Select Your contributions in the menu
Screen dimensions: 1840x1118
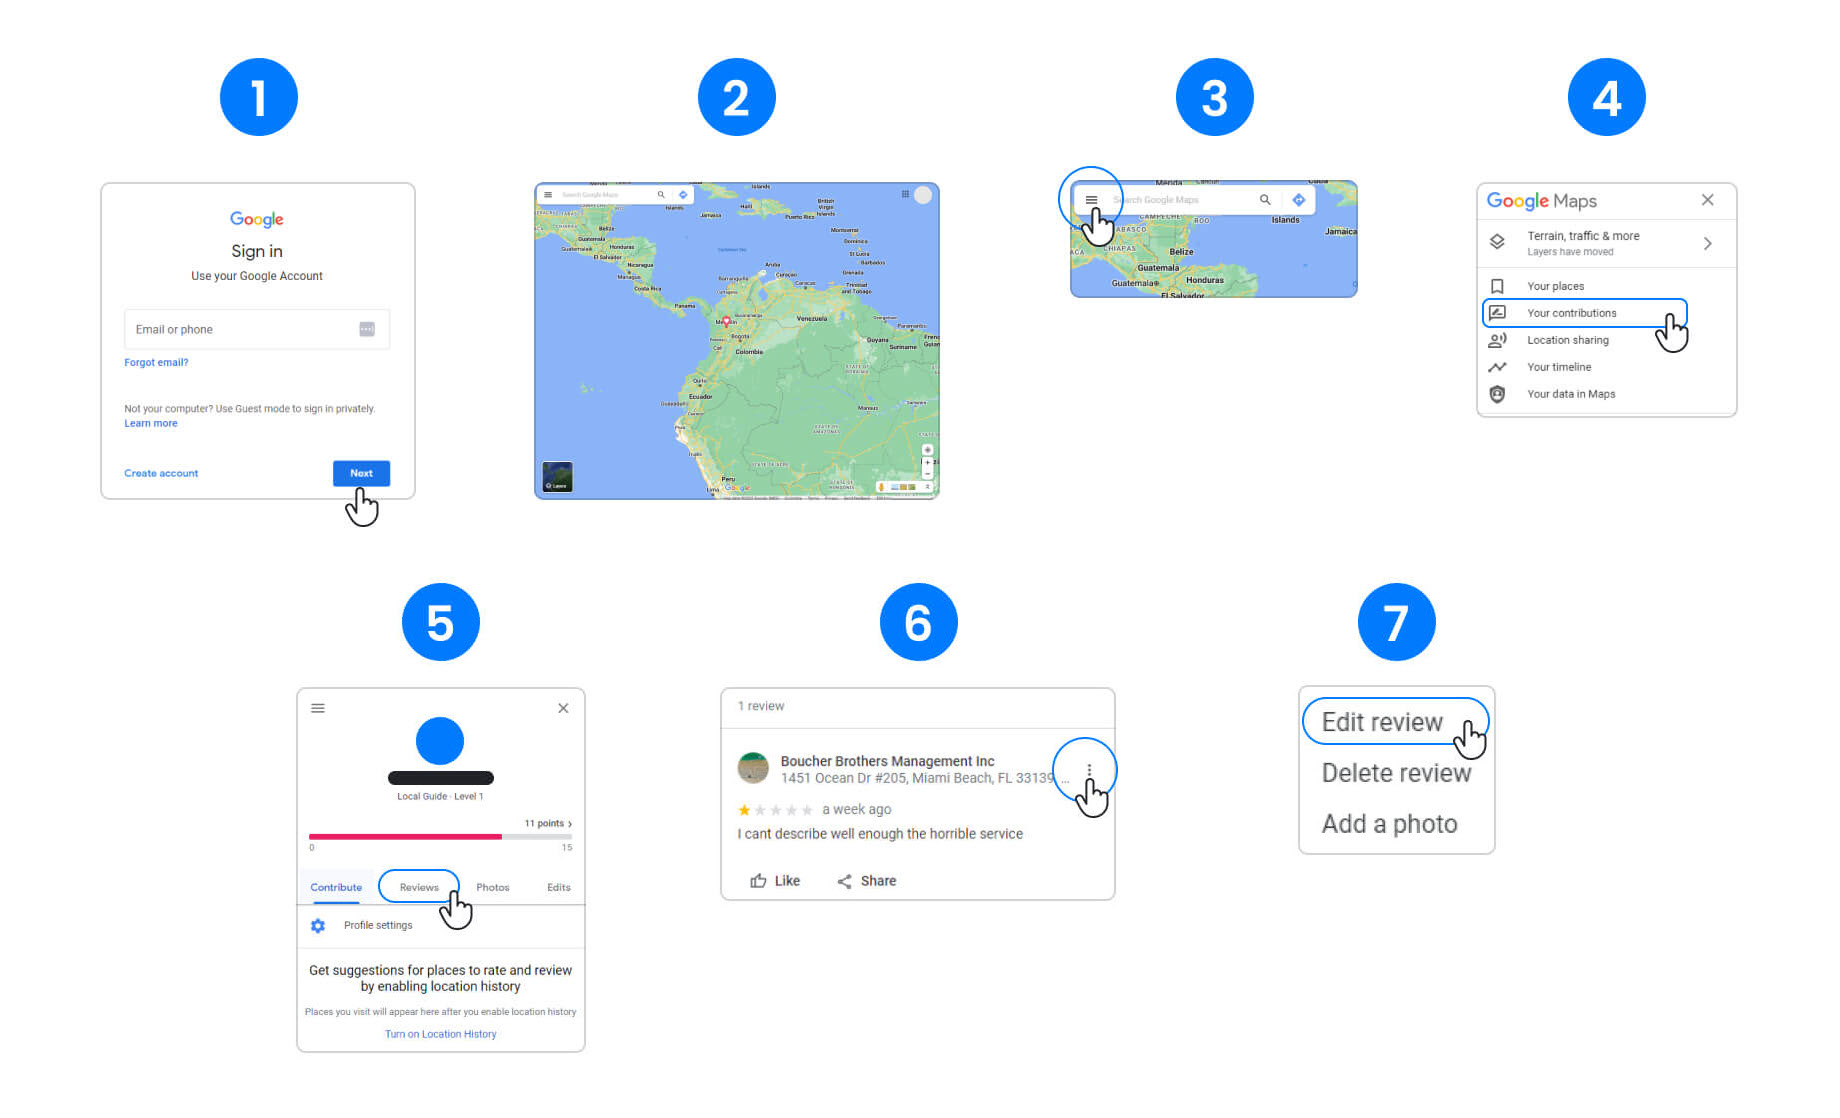tap(1585, 313)
